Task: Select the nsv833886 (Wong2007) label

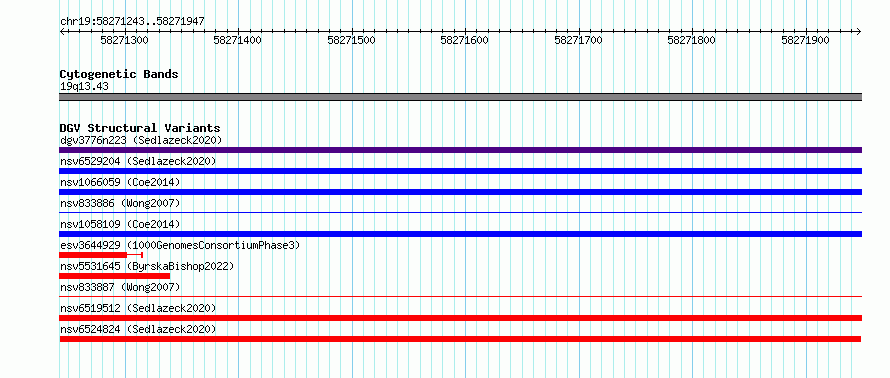Action: (x=120, y=203)
